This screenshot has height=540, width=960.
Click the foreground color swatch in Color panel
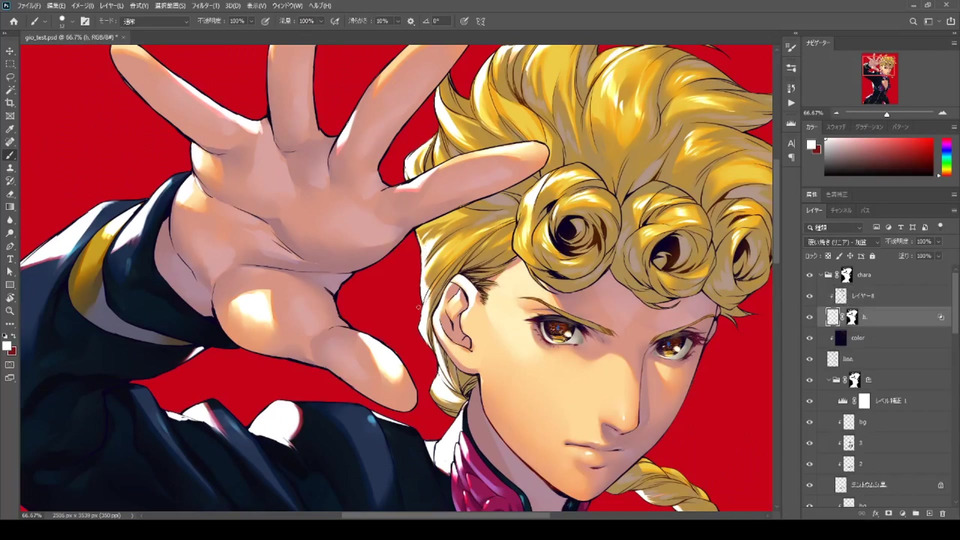[x=811, y=144]
